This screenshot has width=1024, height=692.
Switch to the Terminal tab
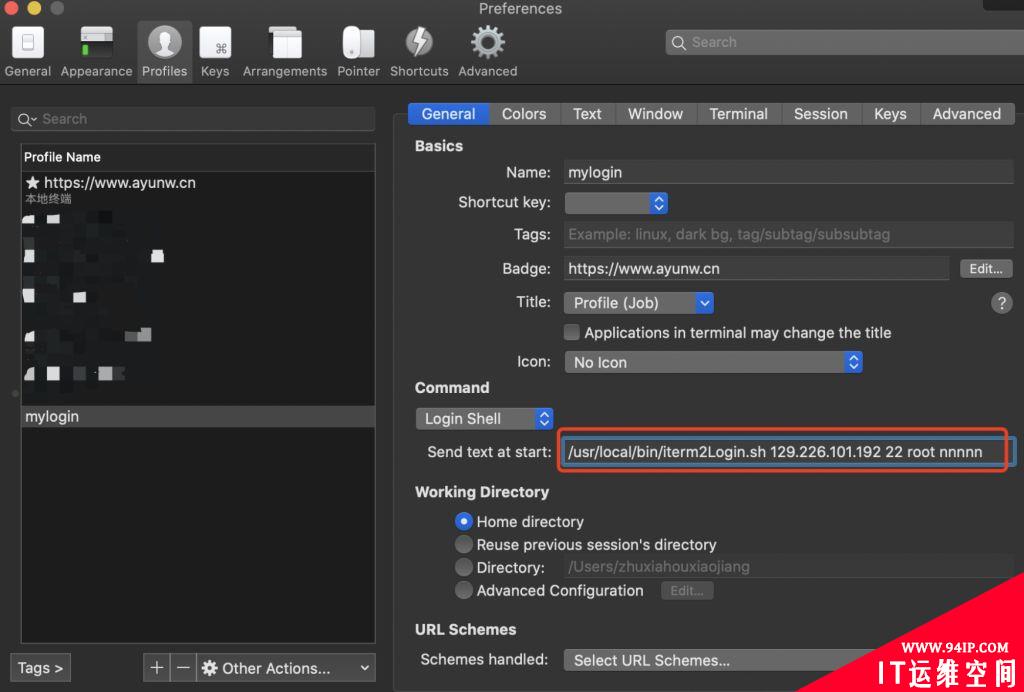point(739,114)
